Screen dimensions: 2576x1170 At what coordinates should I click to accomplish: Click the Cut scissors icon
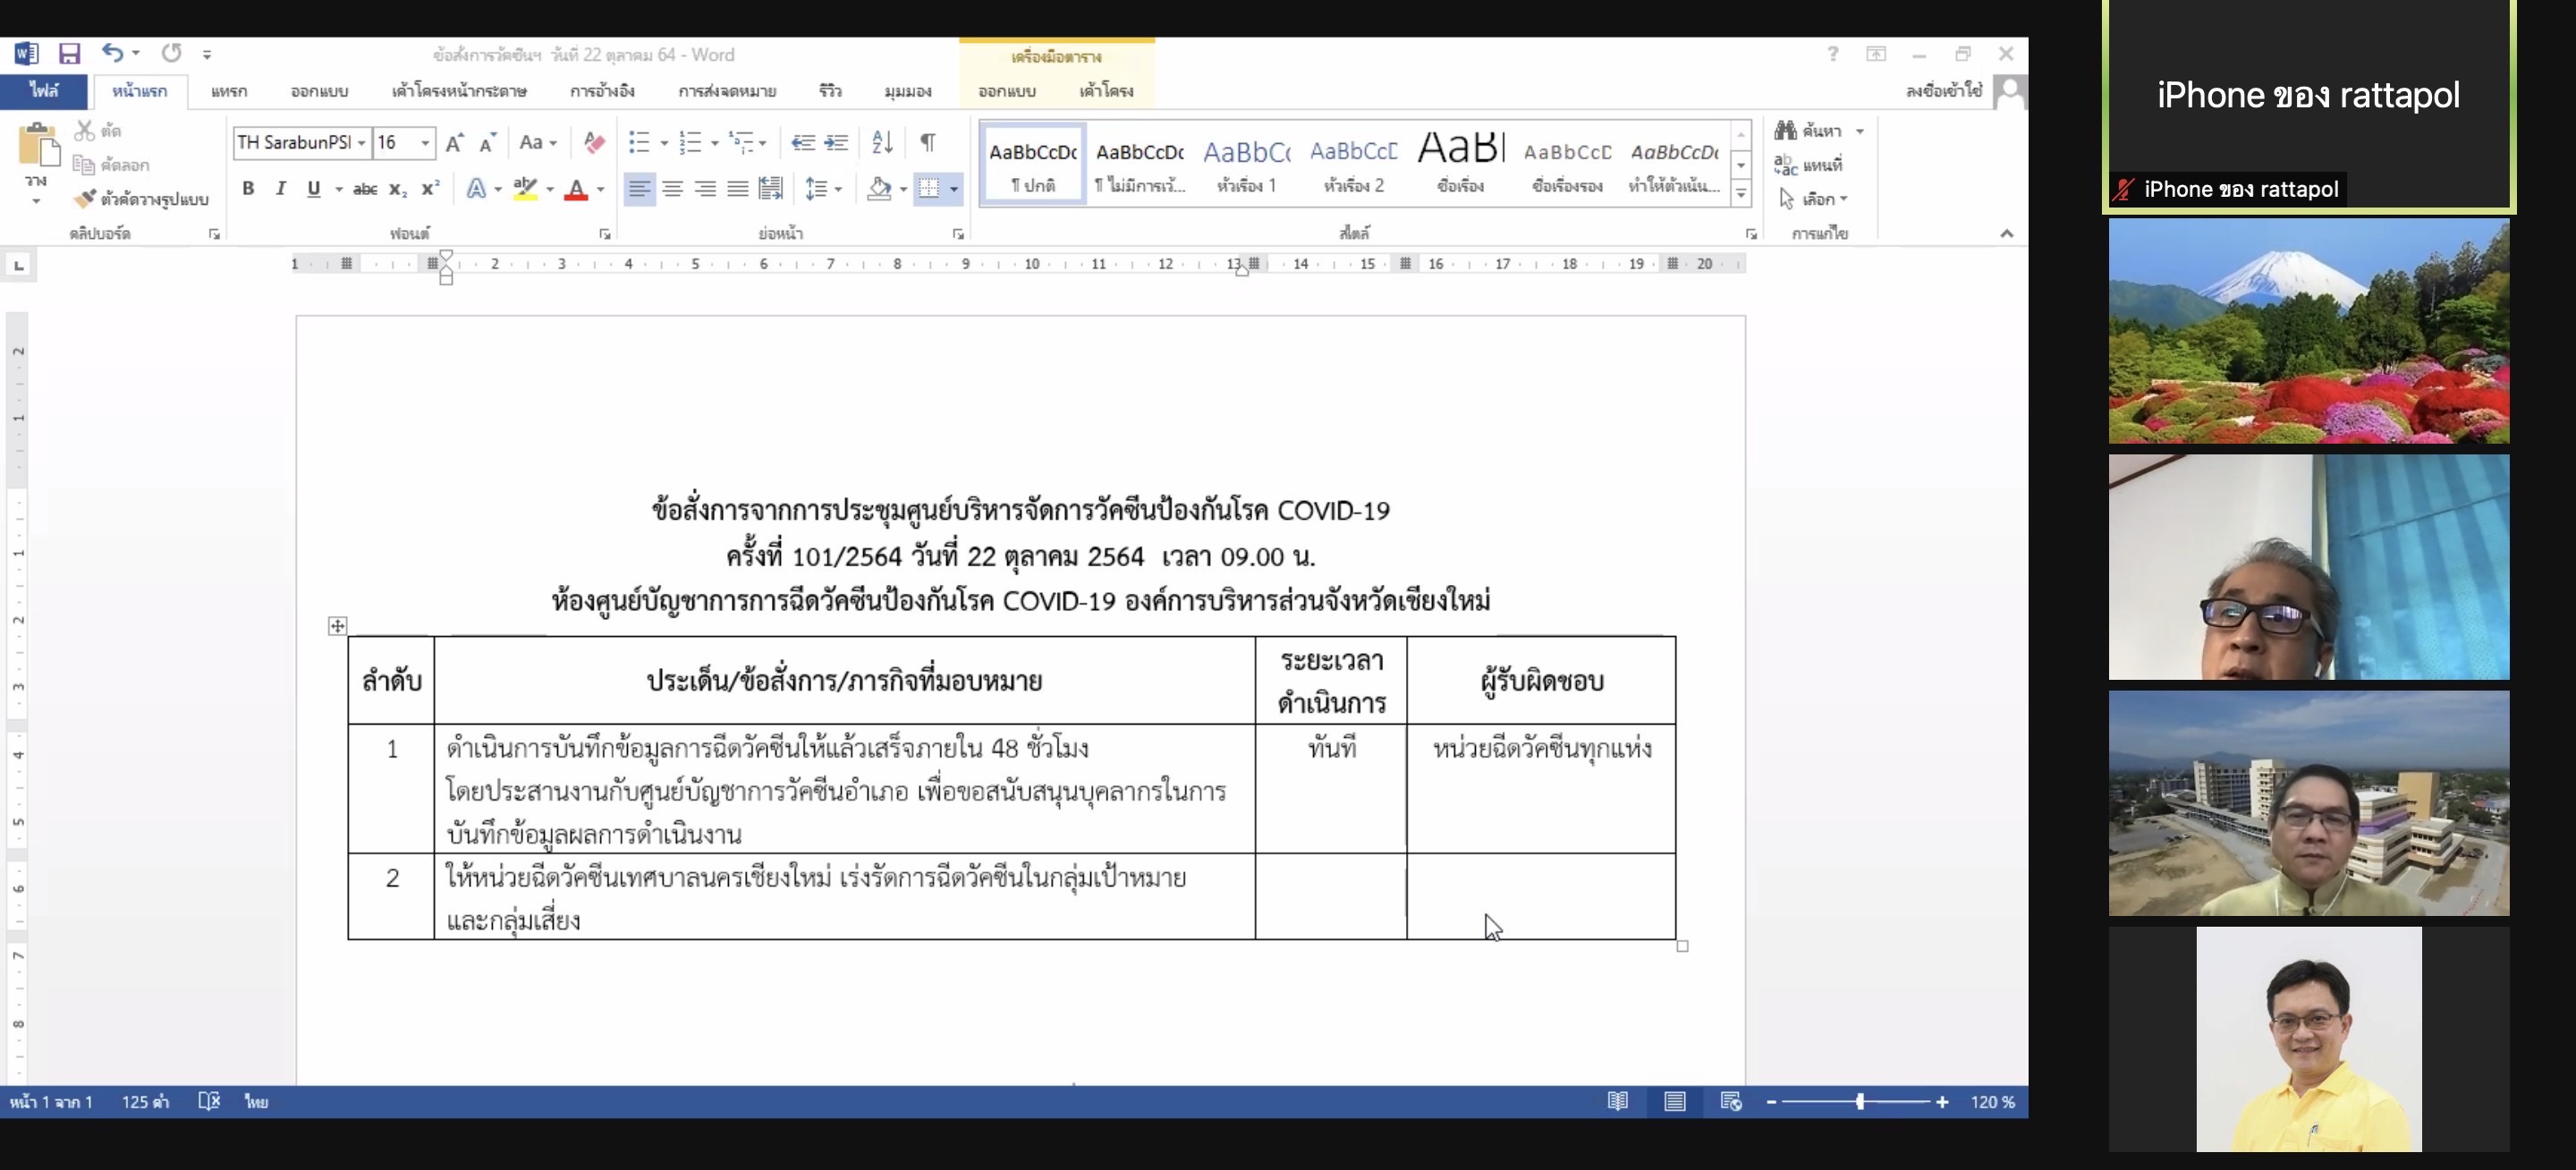85,130
